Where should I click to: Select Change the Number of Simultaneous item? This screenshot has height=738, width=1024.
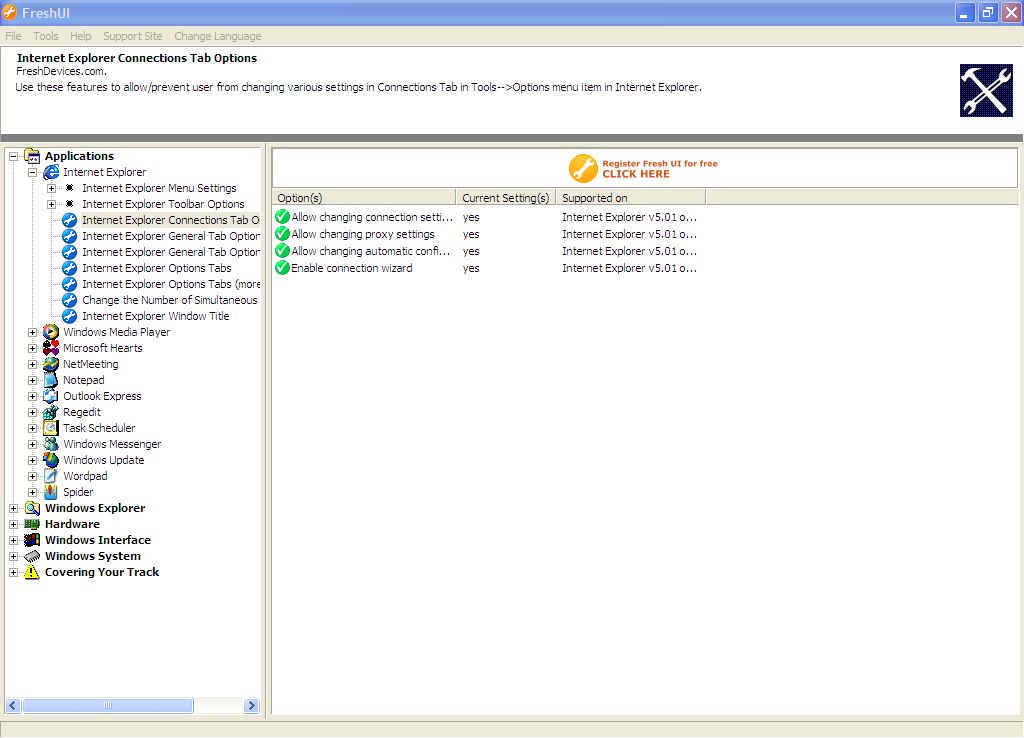(x=170, y=300)
